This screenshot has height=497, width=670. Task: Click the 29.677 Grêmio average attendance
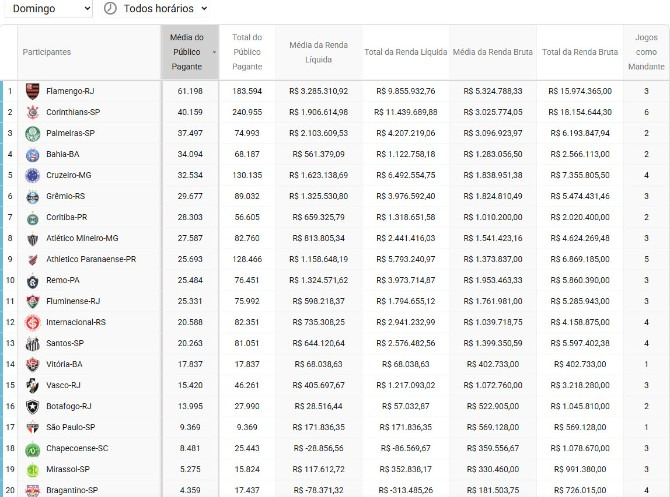(x=190, y=196)
